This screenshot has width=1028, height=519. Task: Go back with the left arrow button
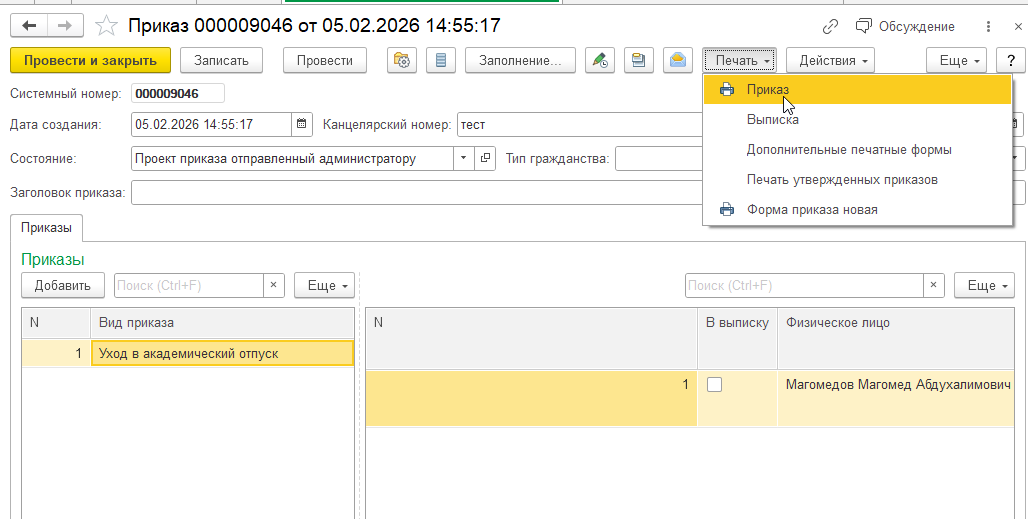click(29, 26)
